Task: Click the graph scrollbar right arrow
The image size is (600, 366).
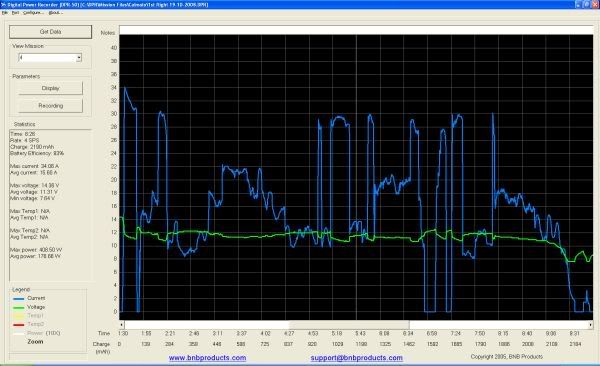Action: click(590, 325)
